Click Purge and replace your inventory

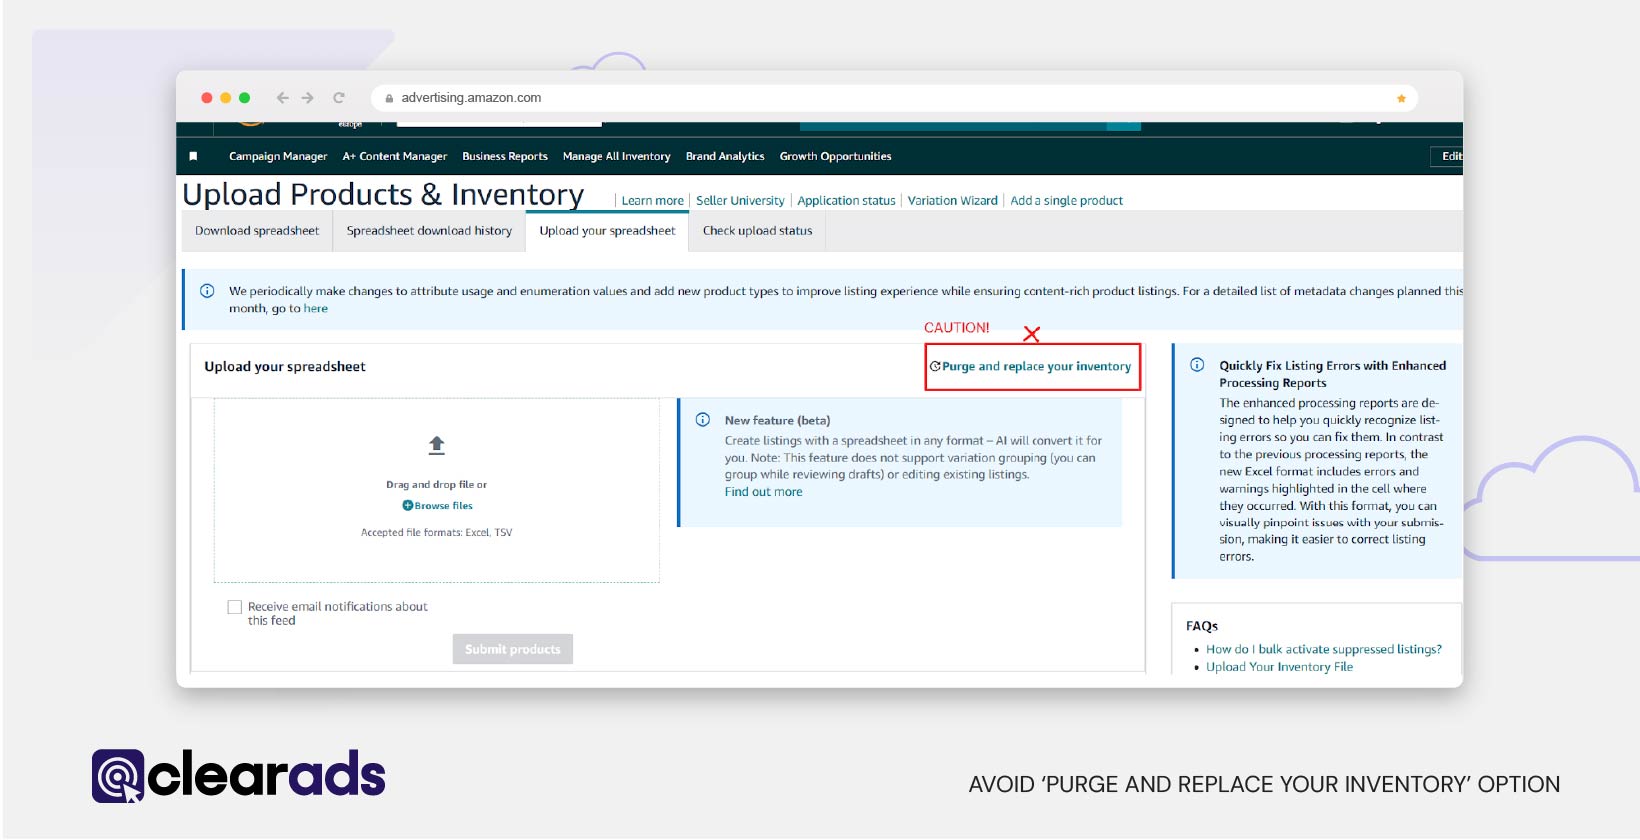click(x=1036, y=367)
